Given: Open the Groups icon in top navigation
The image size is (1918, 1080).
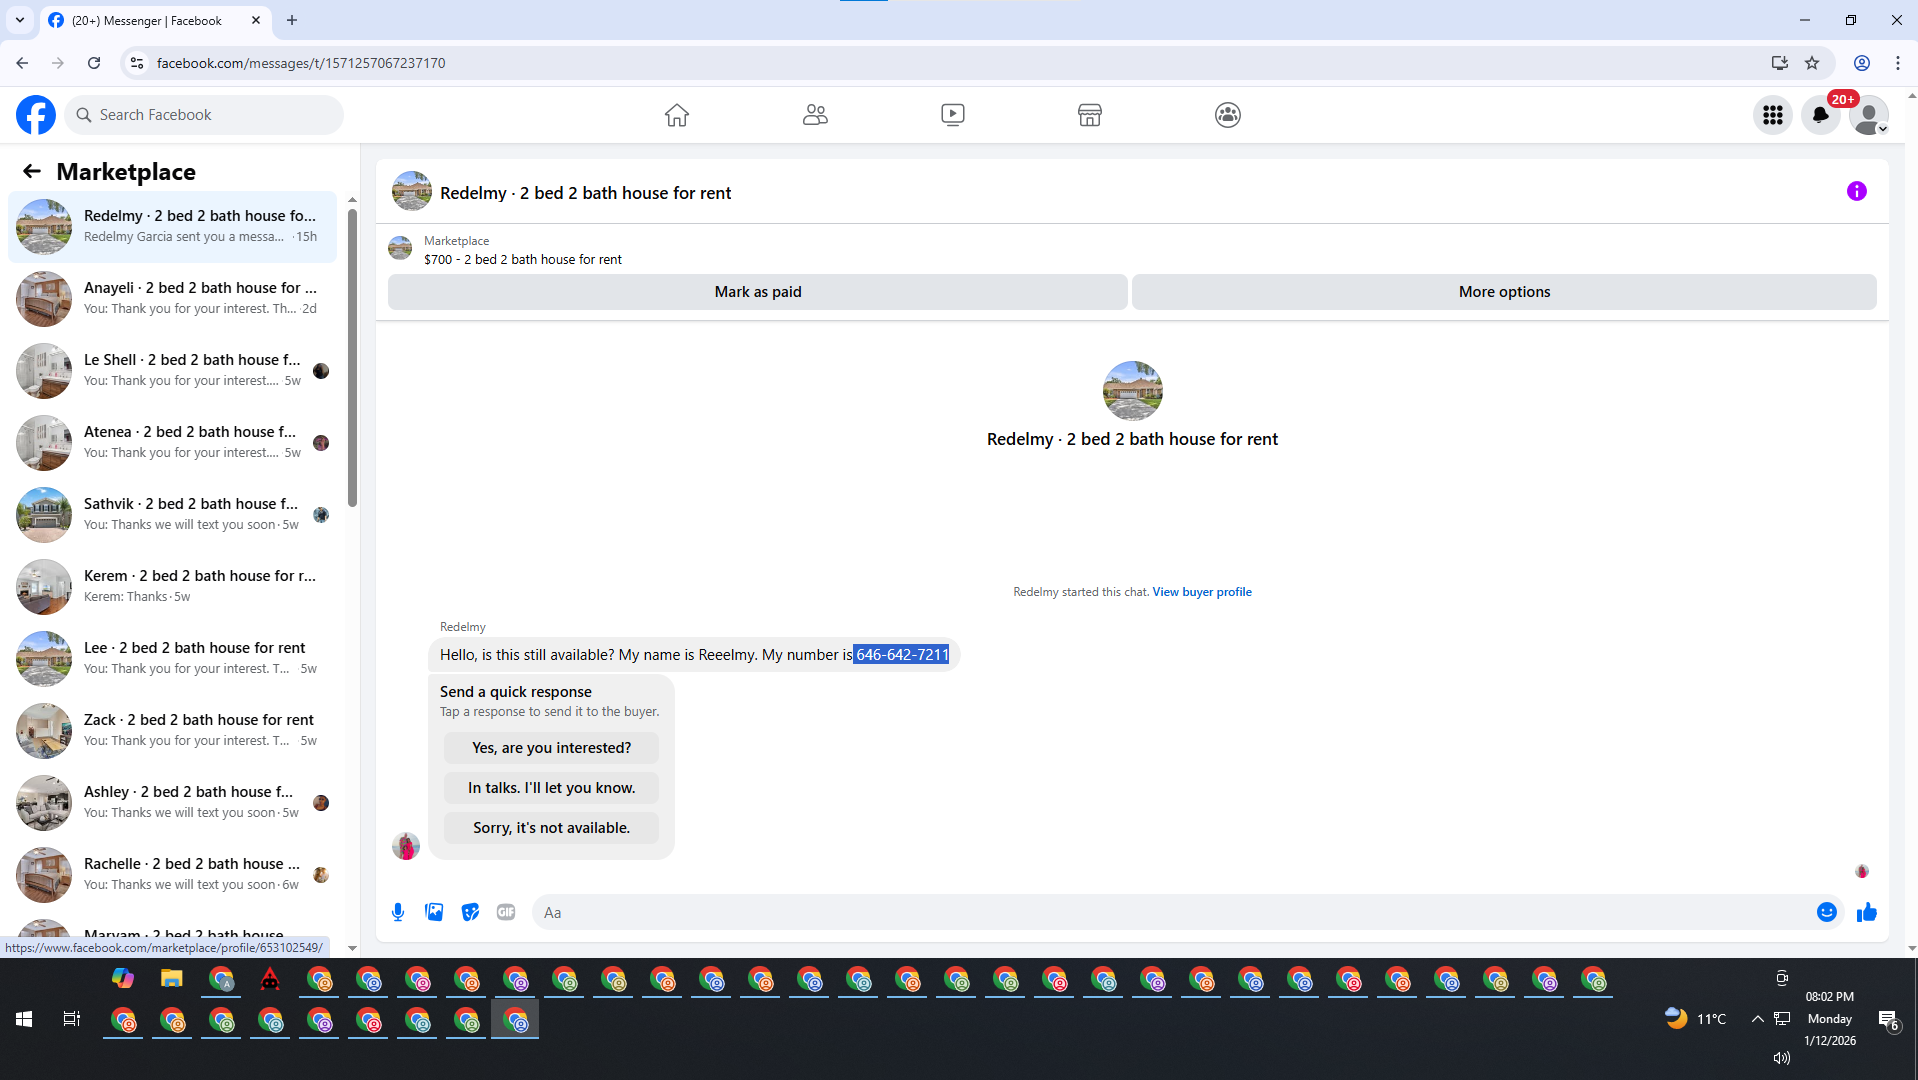Looking at the screenshot, I should 1228,115.
